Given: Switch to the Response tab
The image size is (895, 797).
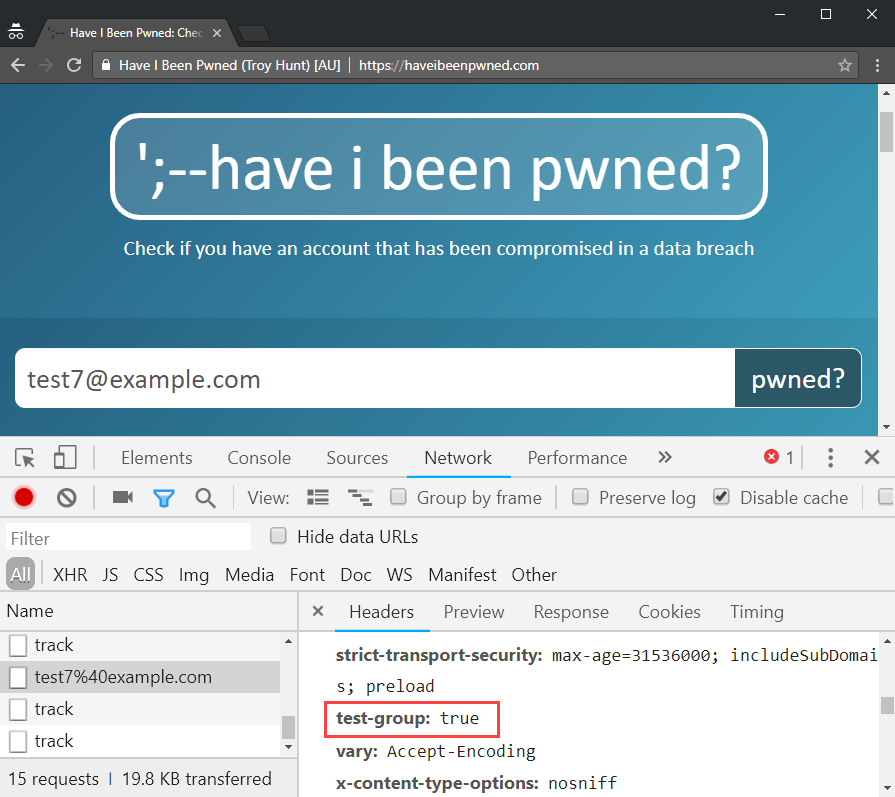Looking at the screenshot, I should (571, 612).
